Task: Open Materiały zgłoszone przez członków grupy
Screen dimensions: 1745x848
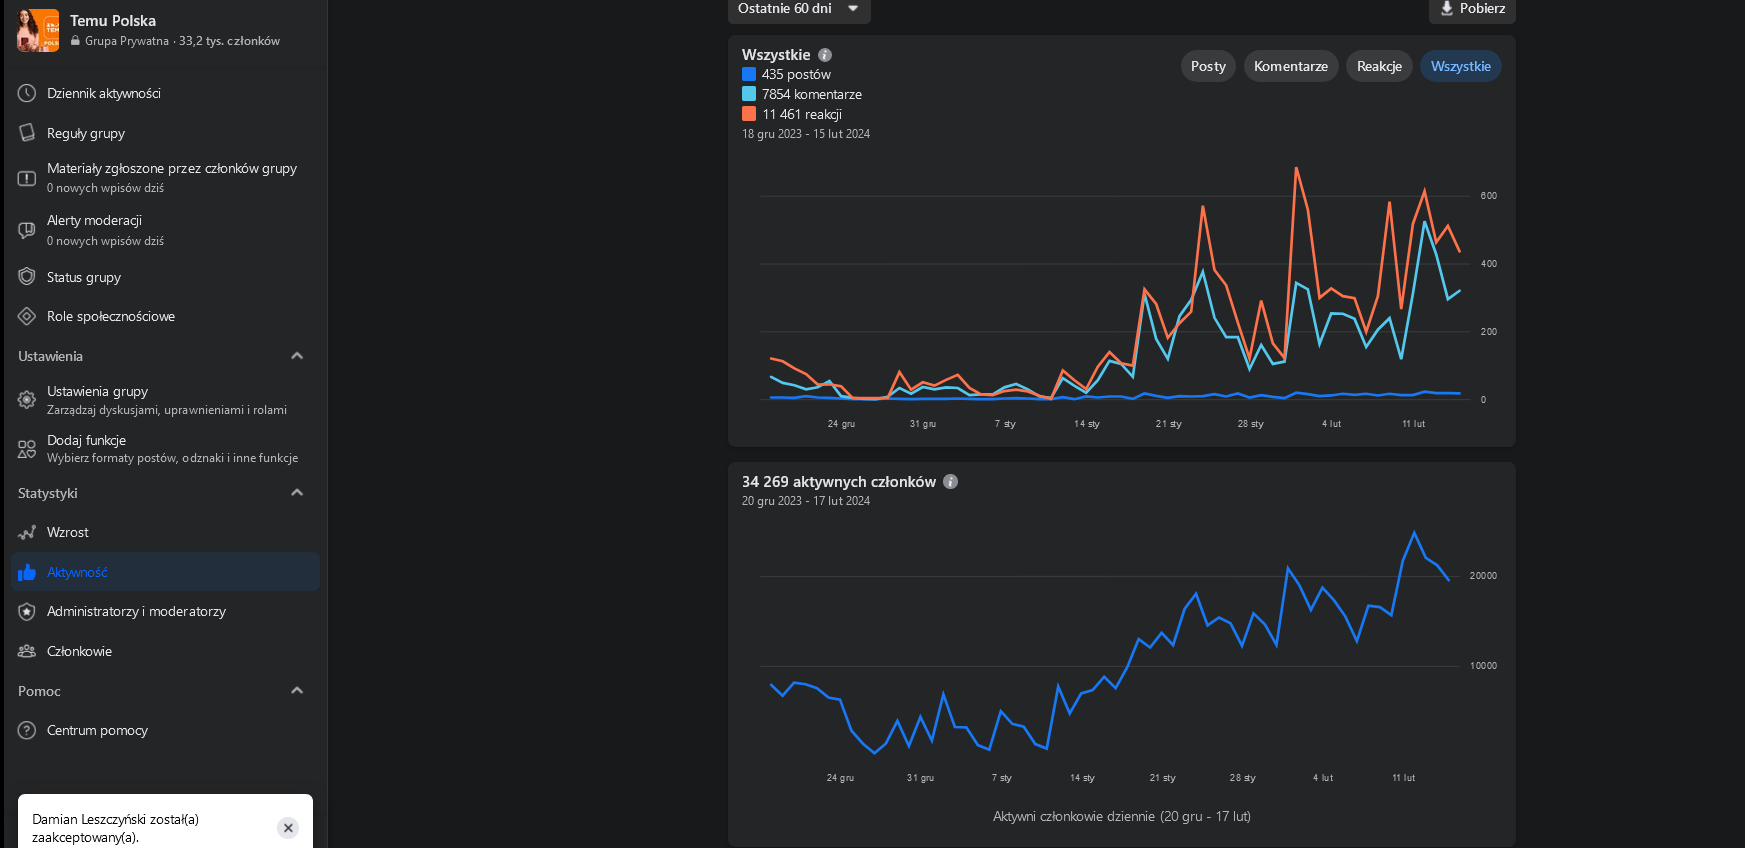Action: (165, 178)
